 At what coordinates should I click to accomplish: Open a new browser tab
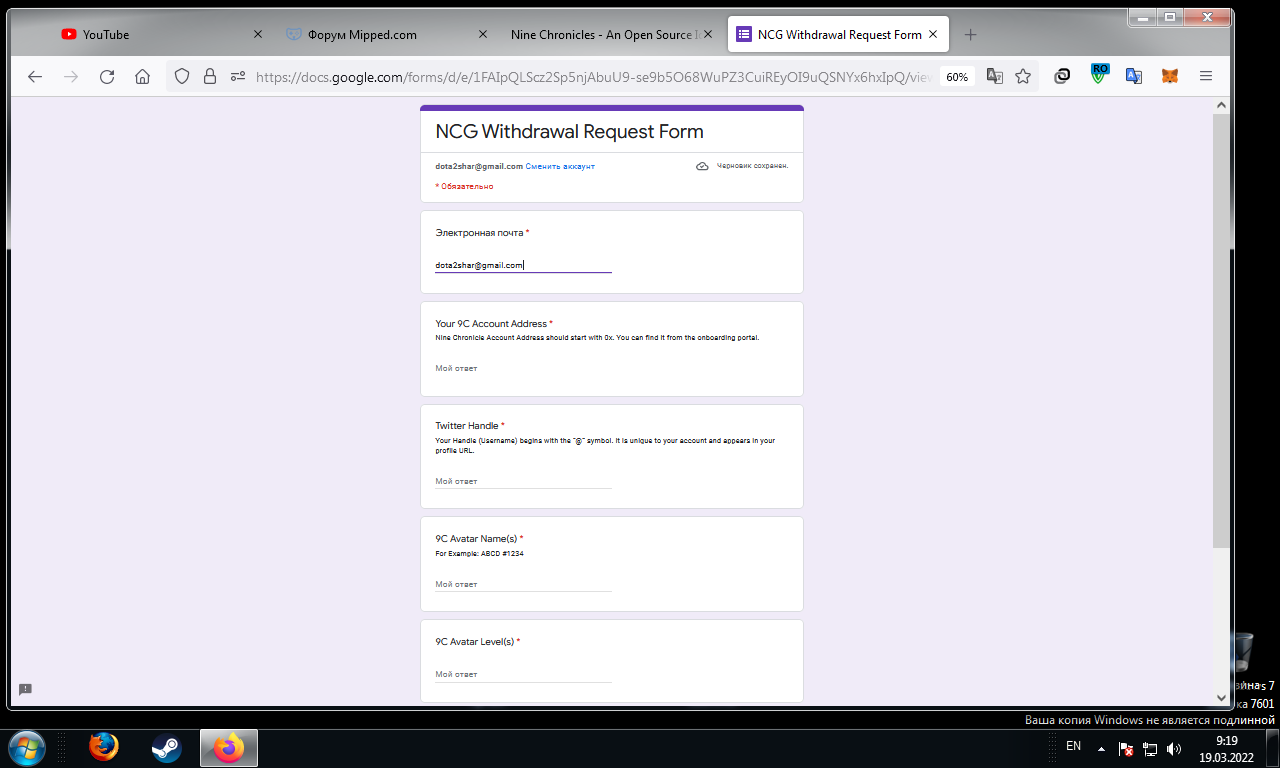coord(970,34)
